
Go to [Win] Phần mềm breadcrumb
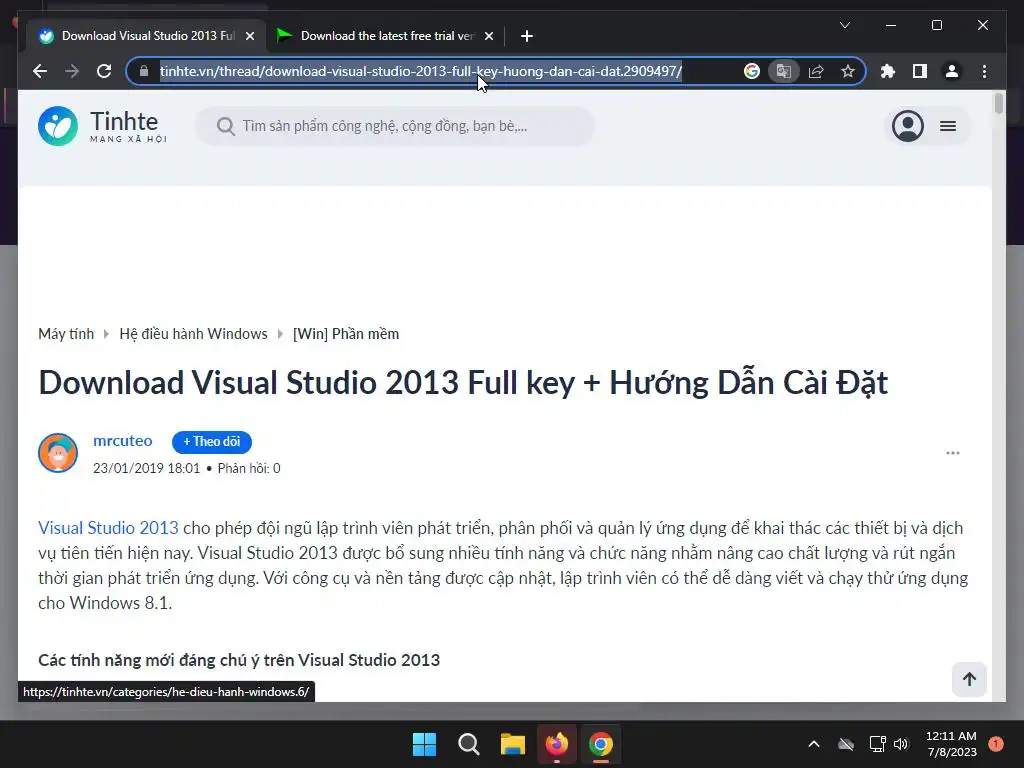tap(345, 334)
